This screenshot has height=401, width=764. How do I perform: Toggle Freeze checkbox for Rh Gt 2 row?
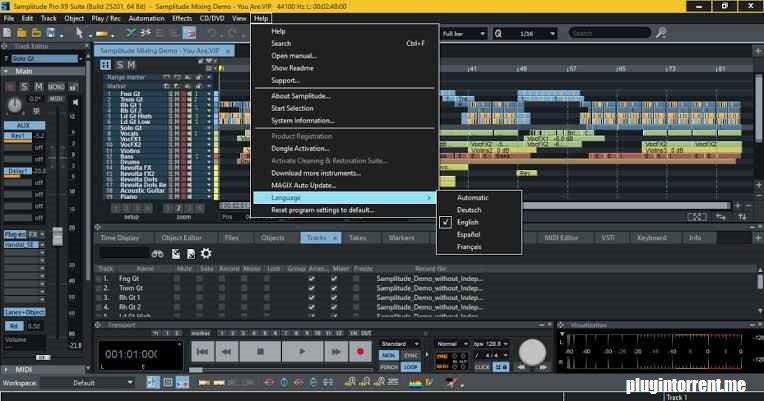pos(356,307)
